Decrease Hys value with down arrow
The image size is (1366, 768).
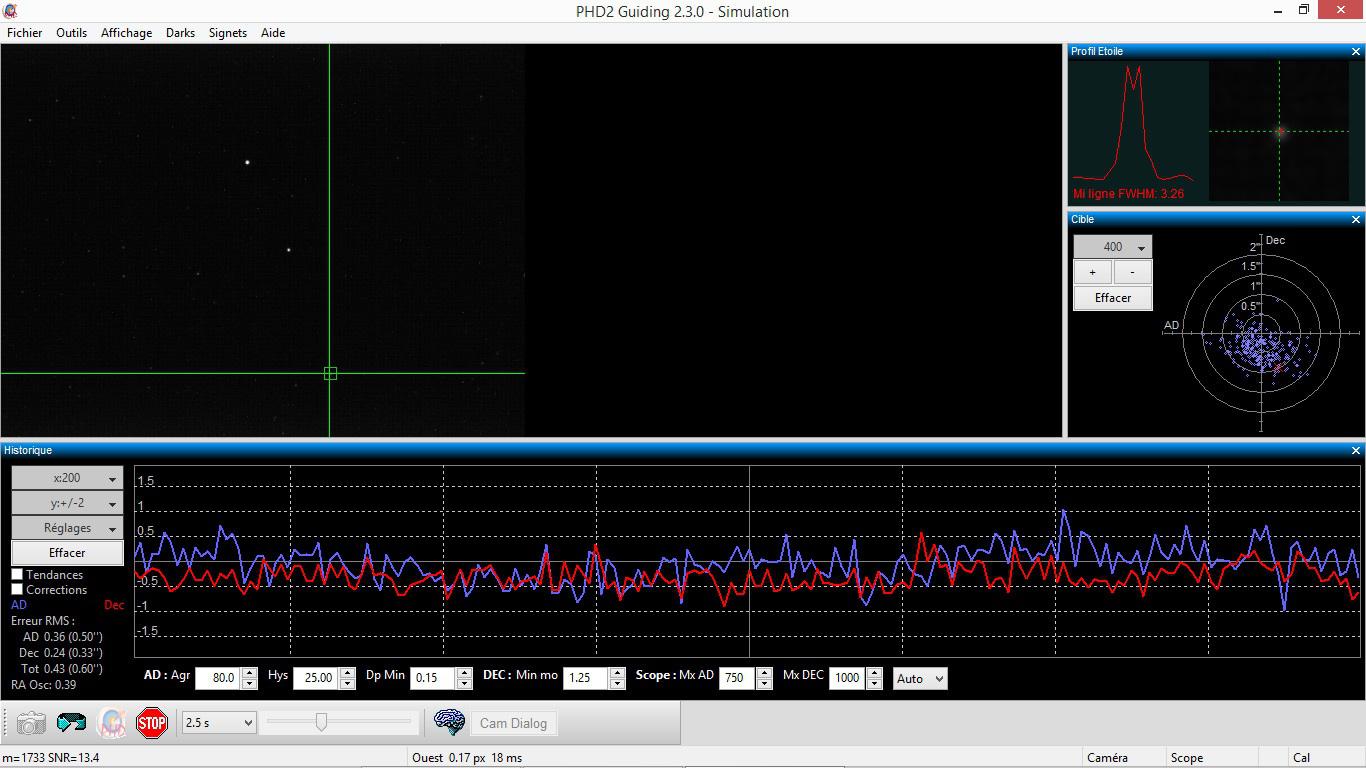[x=347, y=684]
